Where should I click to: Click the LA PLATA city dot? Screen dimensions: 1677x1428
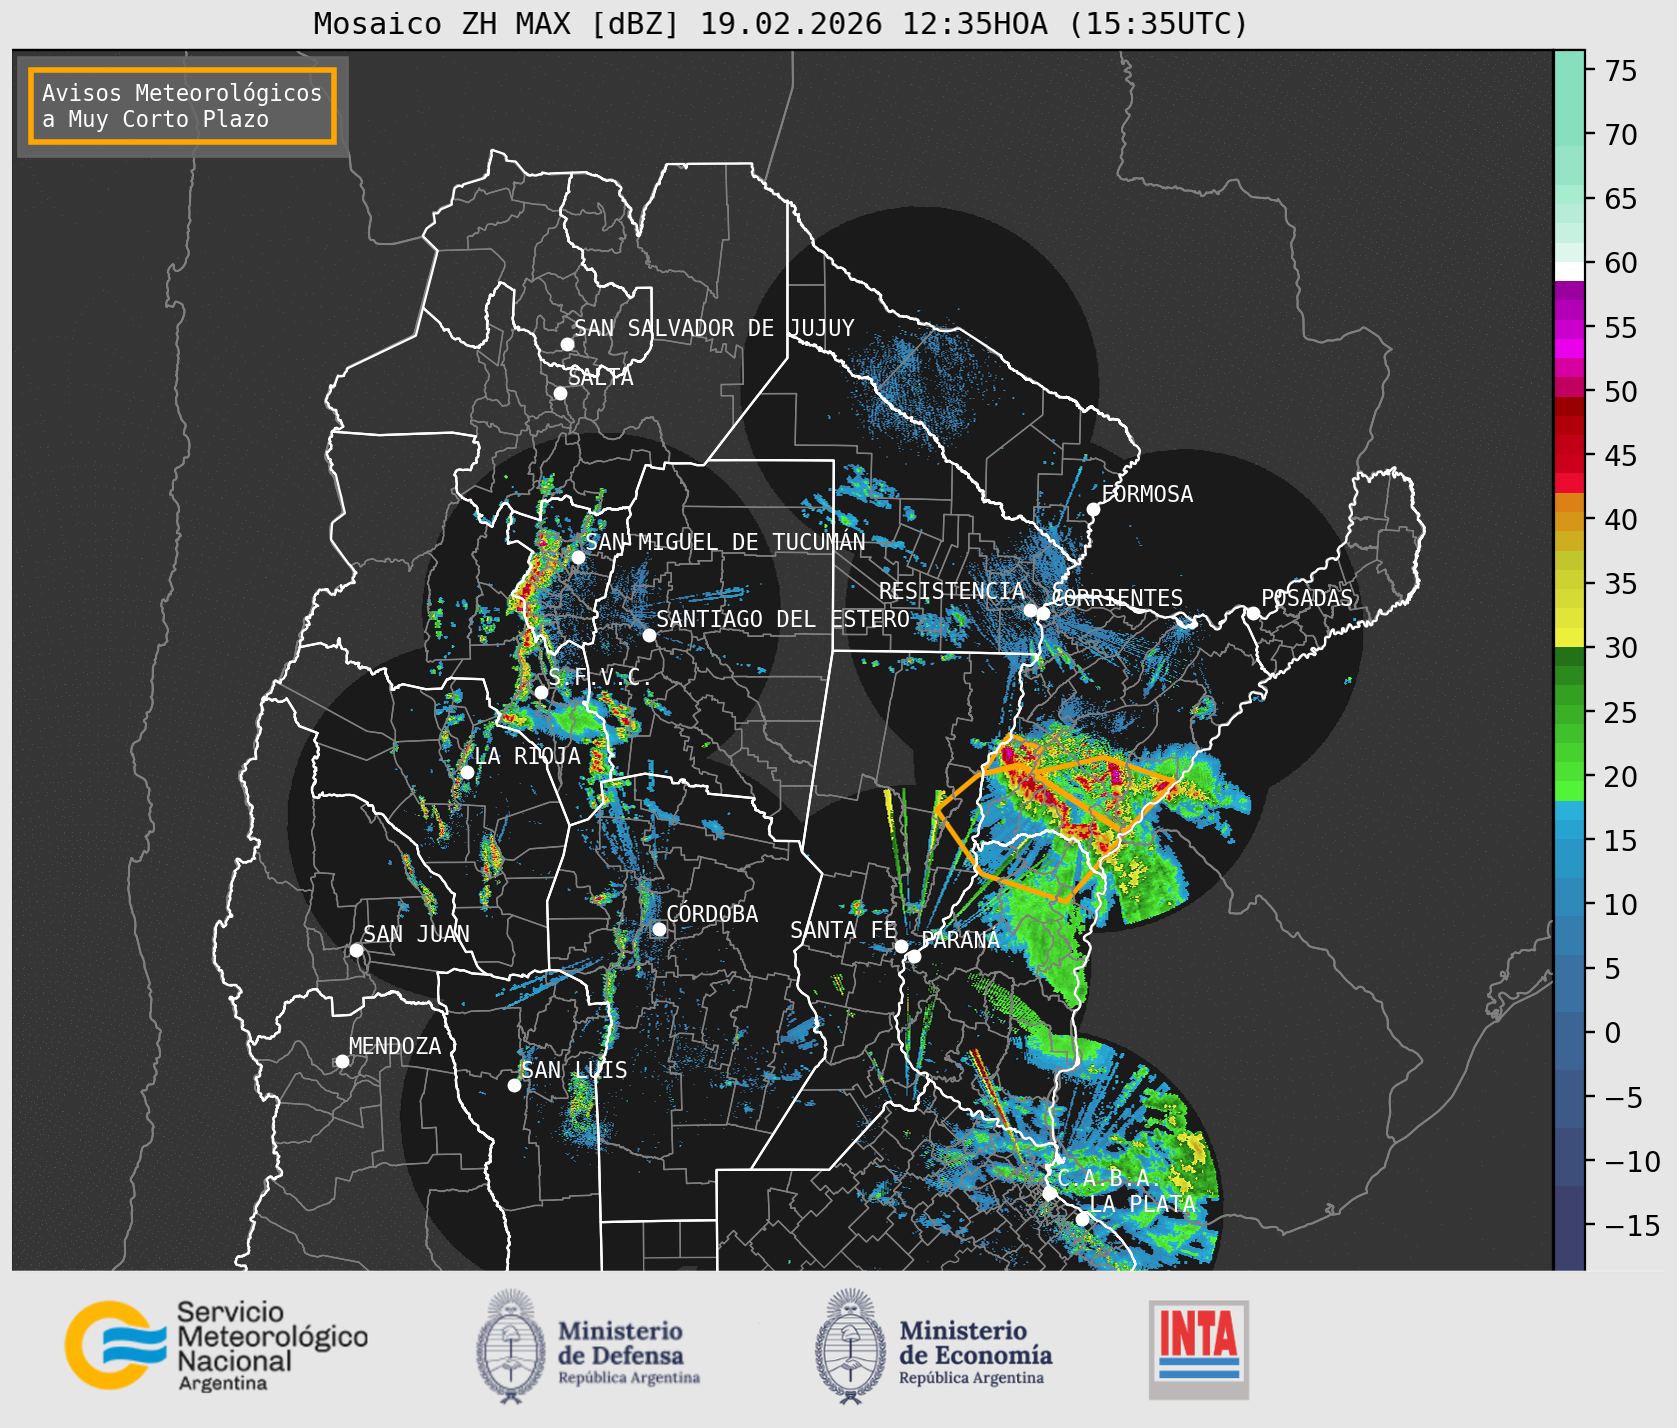tap(1082, 1218)
